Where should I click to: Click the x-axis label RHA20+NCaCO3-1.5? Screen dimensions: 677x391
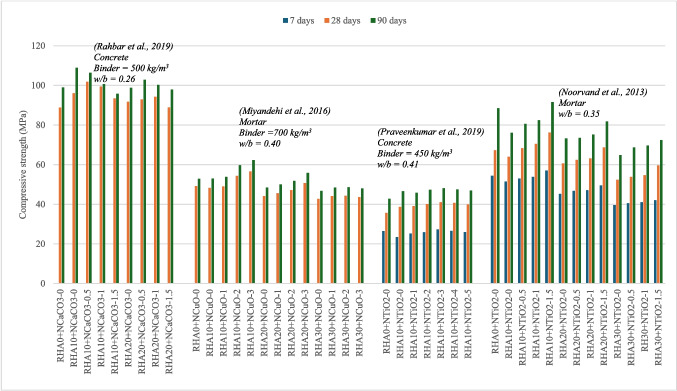pos(169,331)
